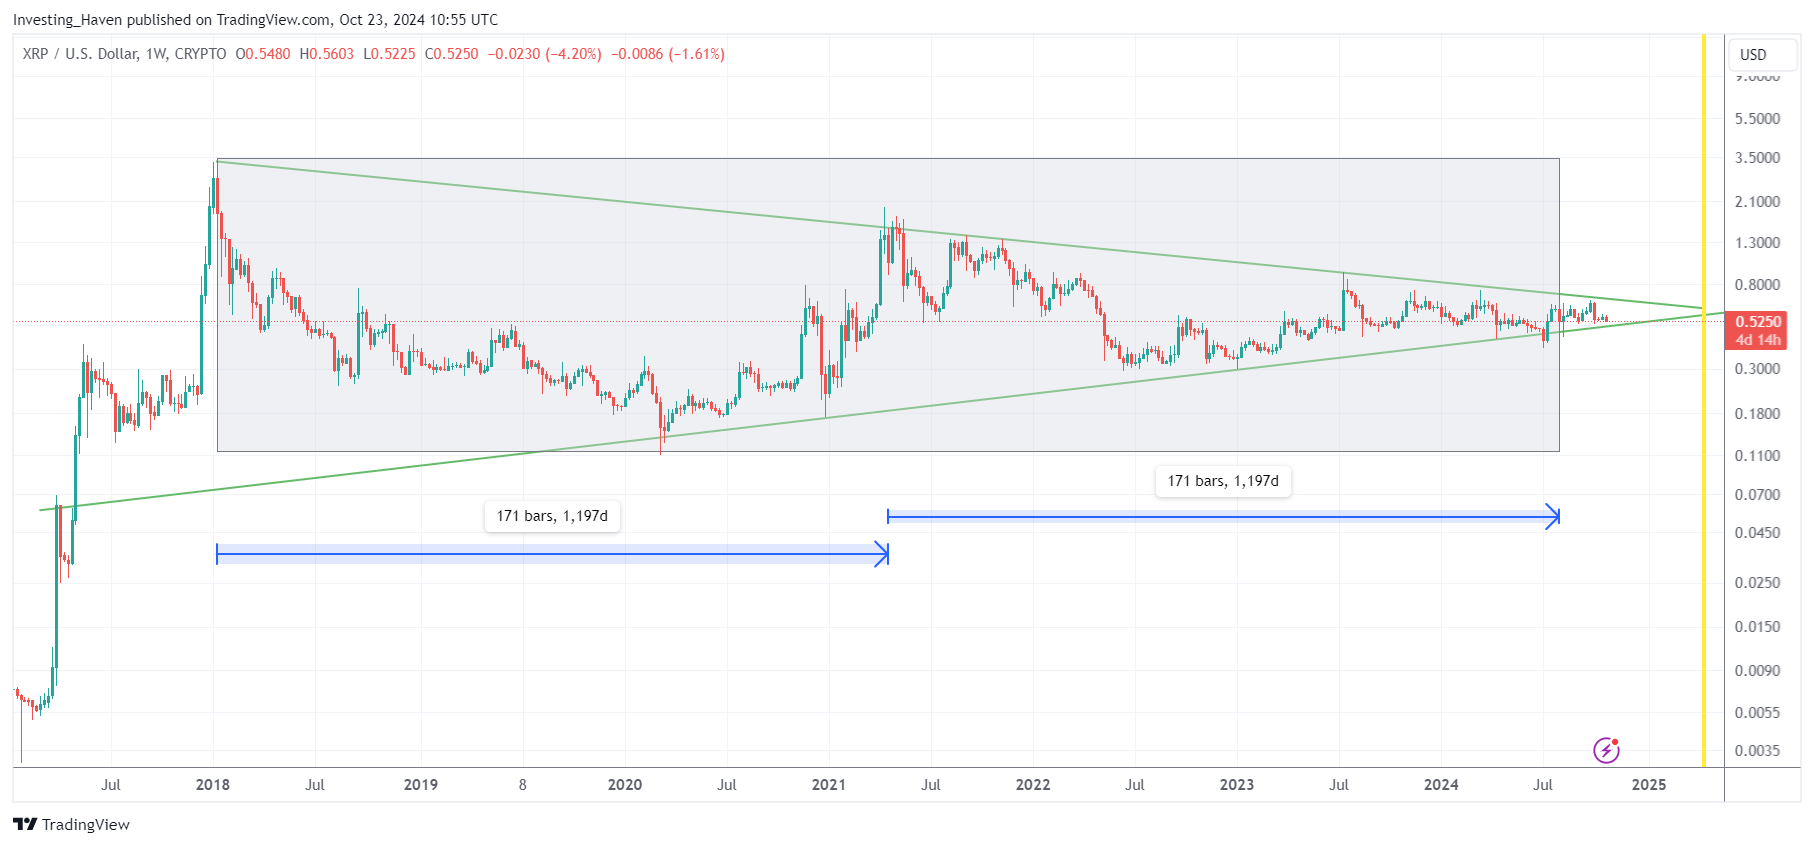Click the 2020 label on time axis

tap(625, 785)
